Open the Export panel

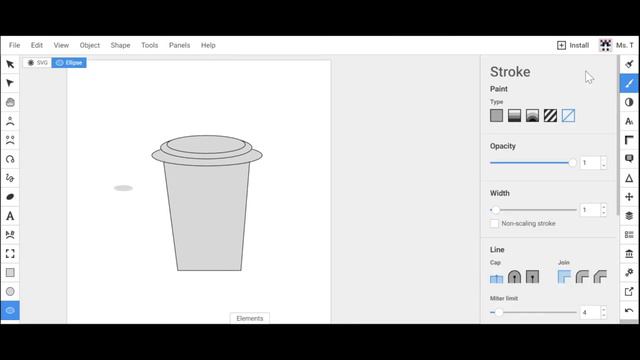click(629, 291)
